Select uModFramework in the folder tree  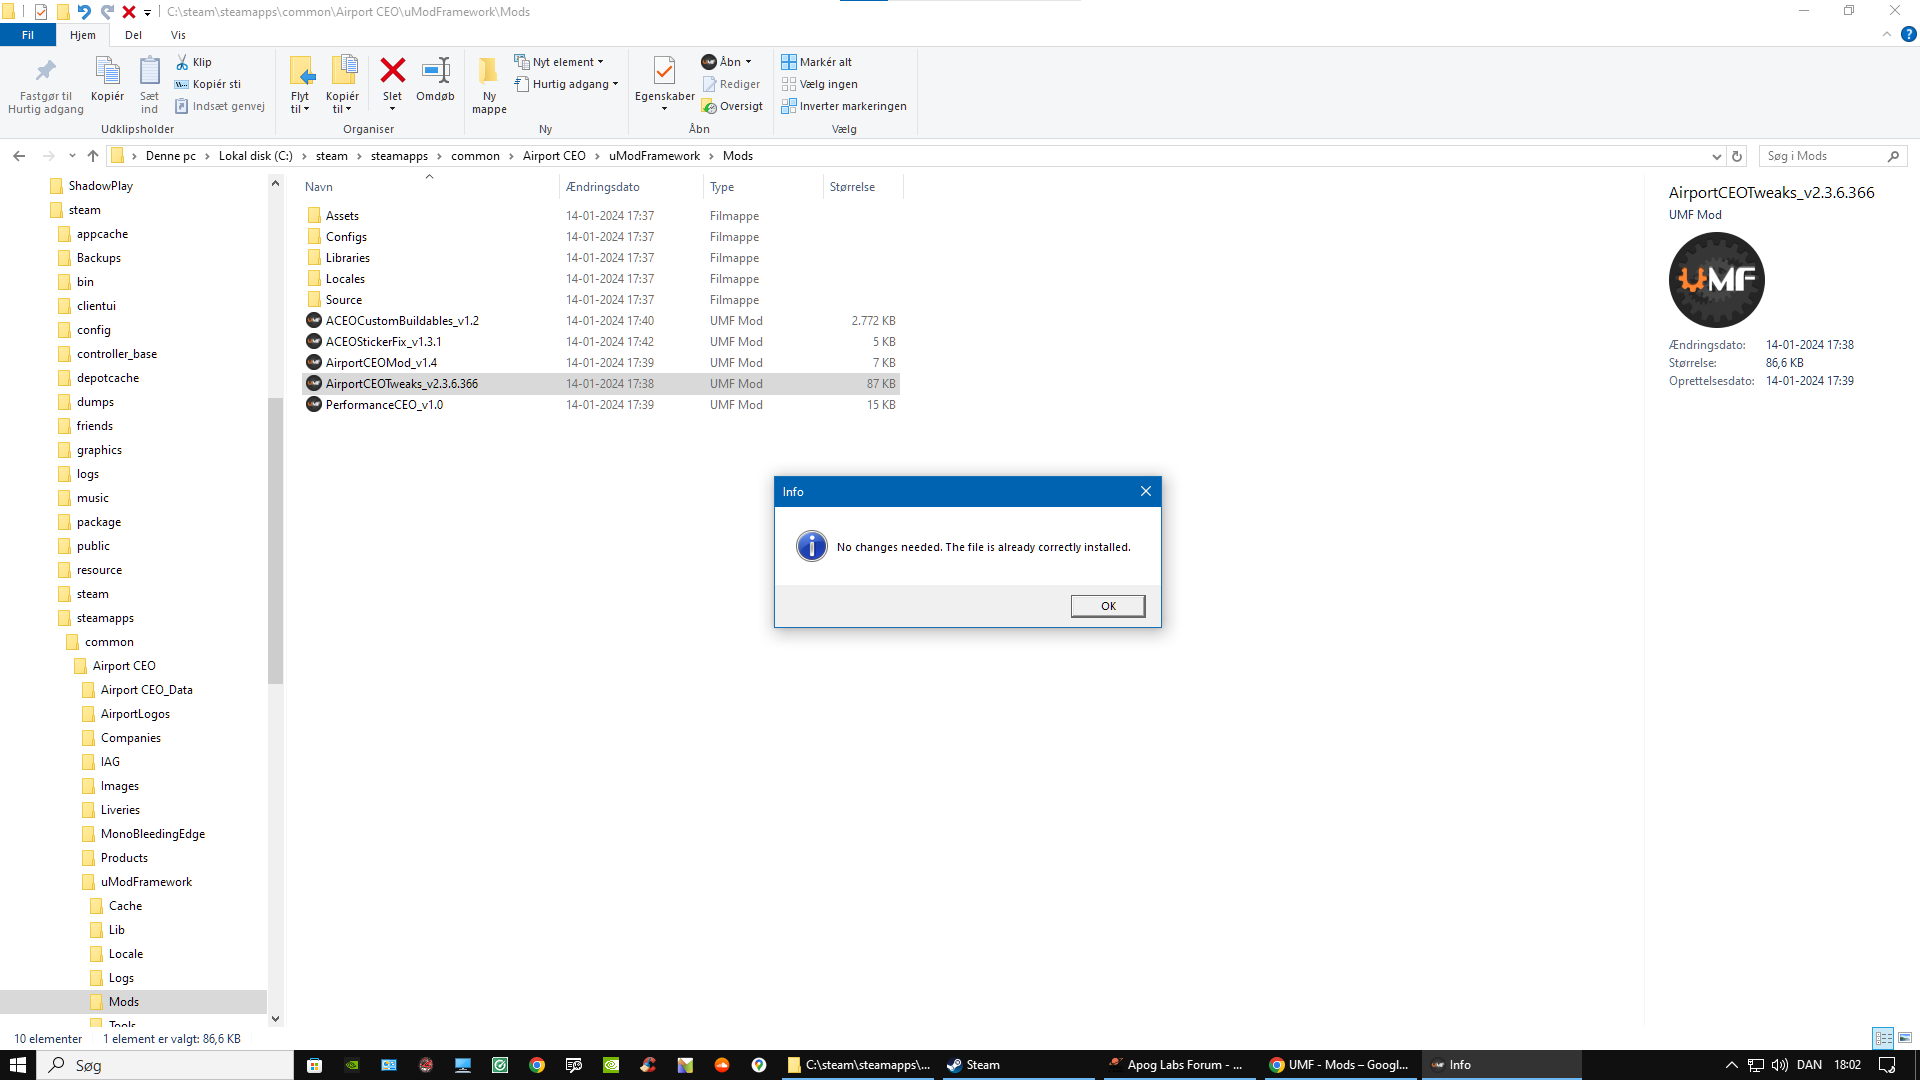146,882
